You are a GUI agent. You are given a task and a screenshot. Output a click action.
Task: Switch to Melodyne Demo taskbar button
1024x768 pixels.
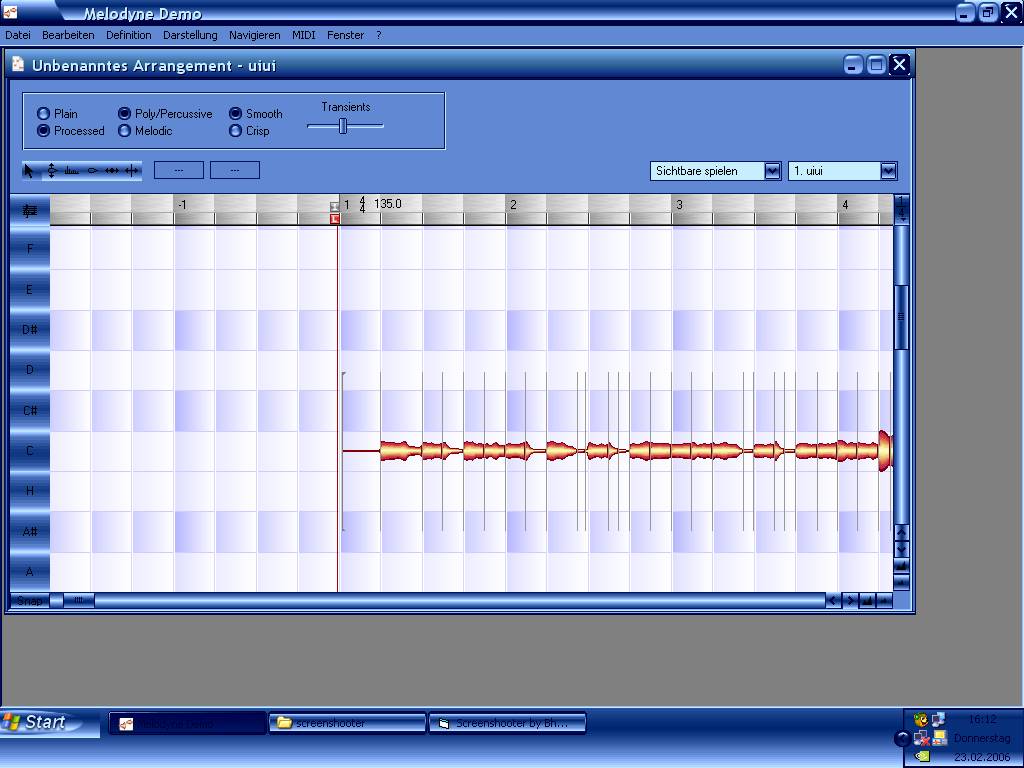187,723
